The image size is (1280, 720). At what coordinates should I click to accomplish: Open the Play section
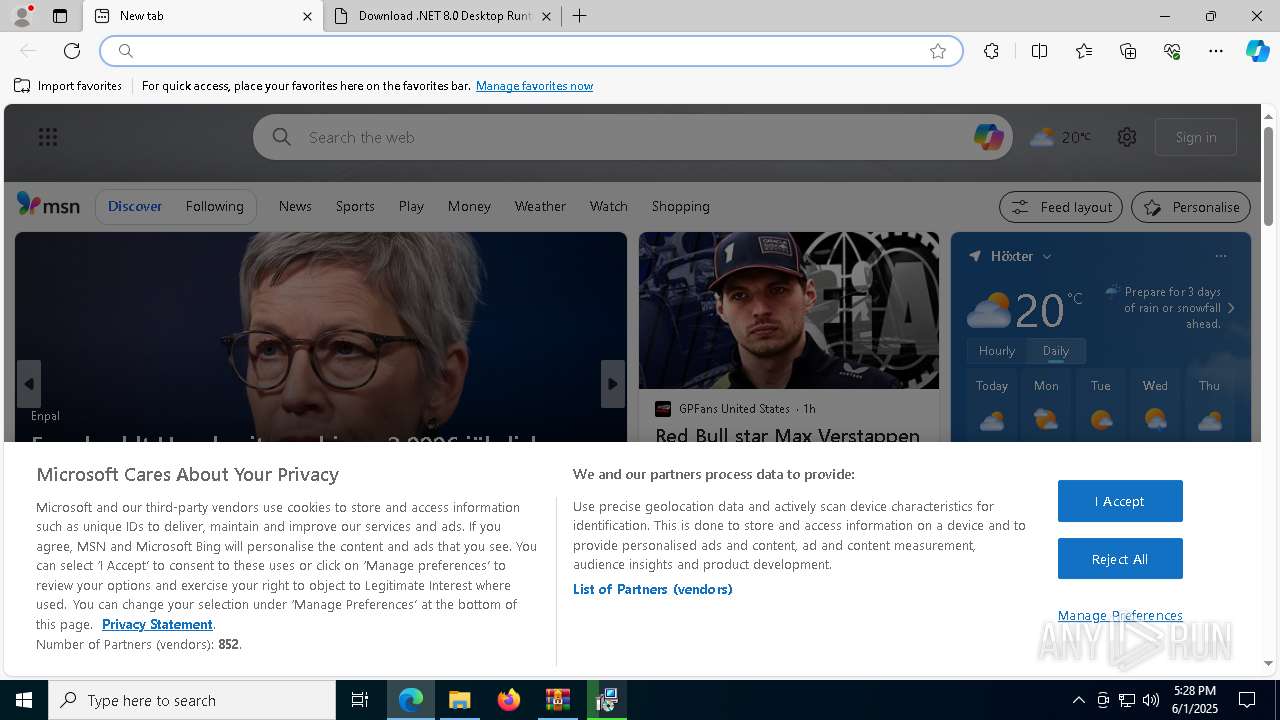(x=411, y=206)
